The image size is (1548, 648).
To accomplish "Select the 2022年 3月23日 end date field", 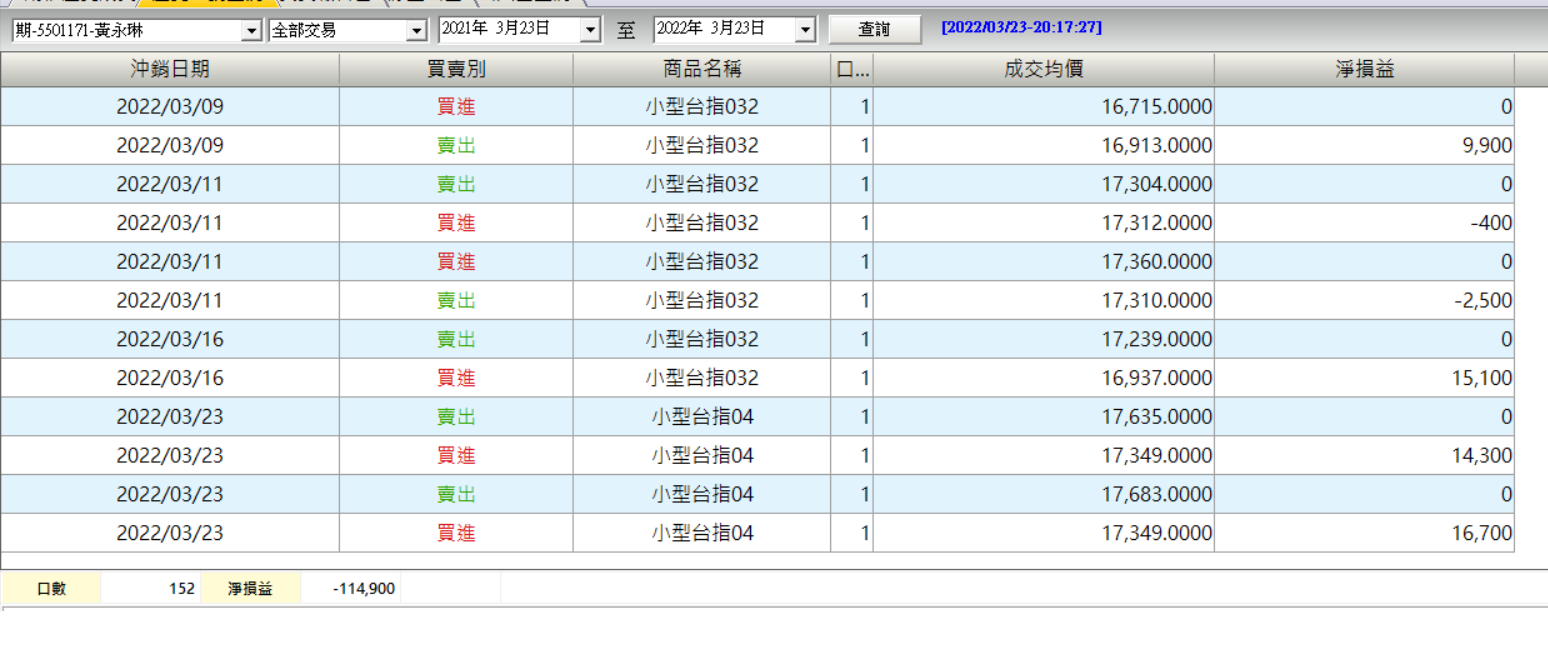I will (x=725, y=30).
